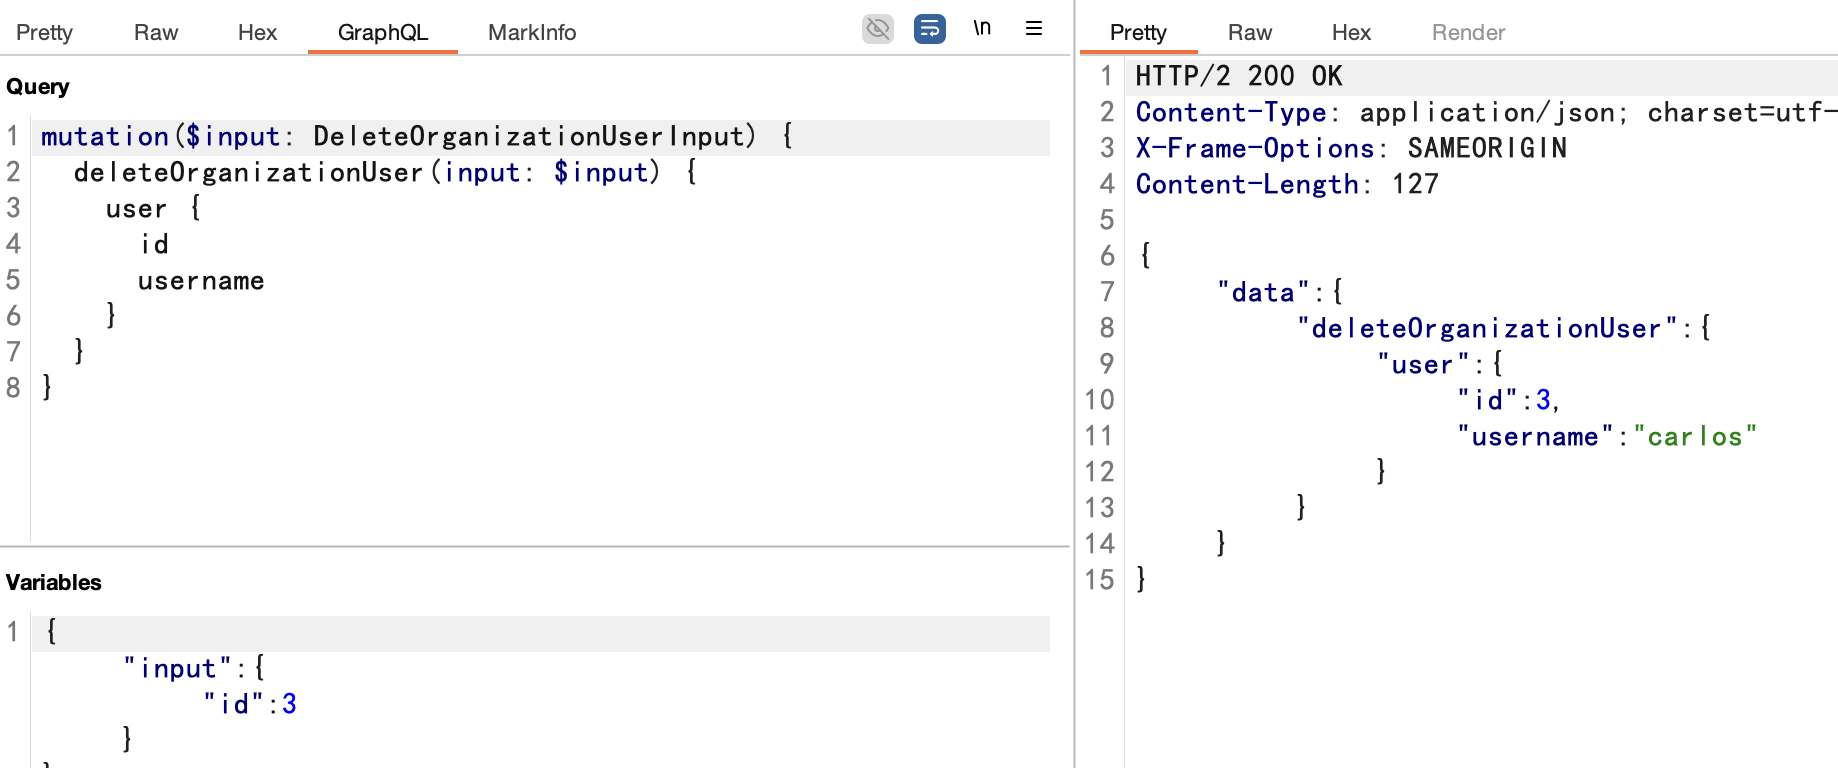
Task: Switch to the GraphQL tab
Action: point(382,33)
